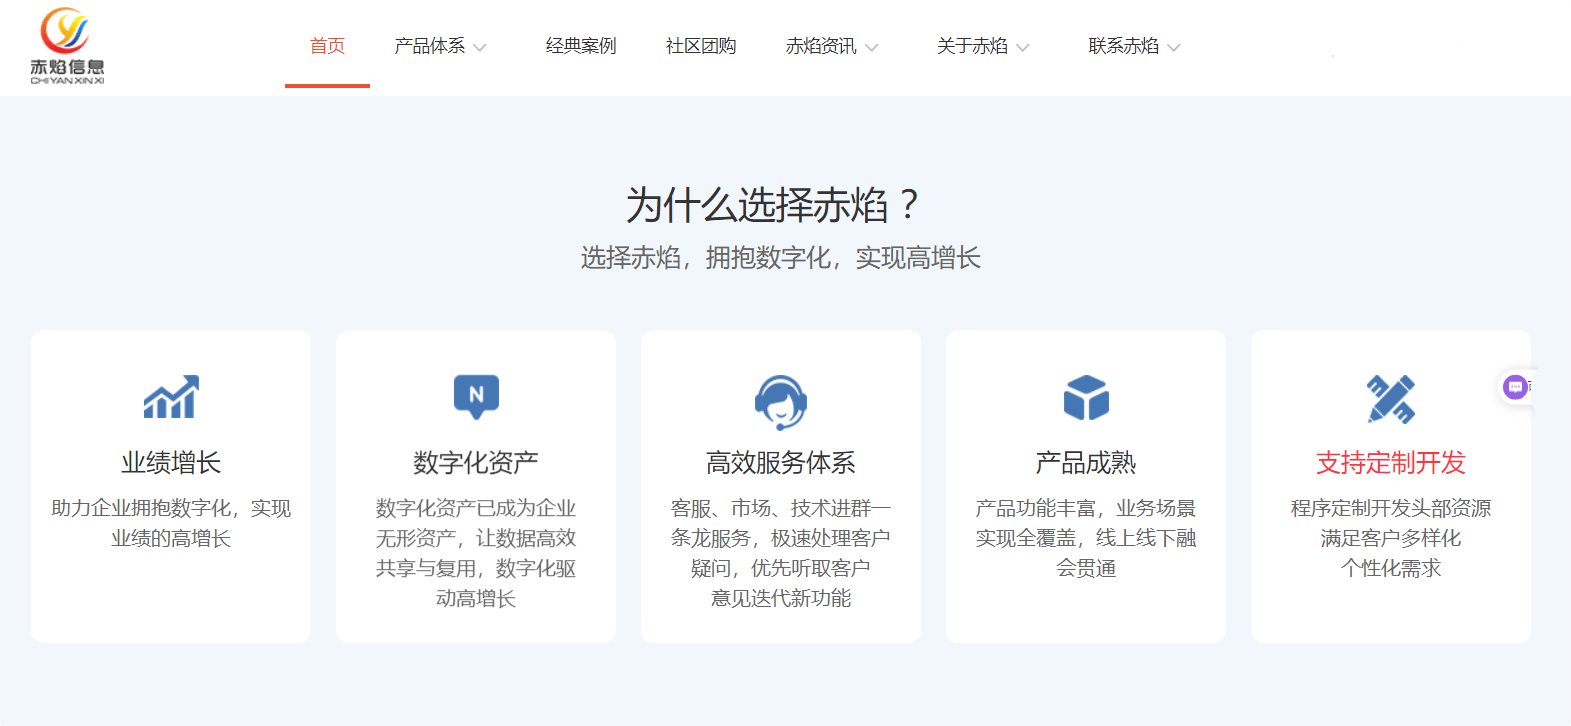
Task: Expand the 关于赤焰 dropdown arrow
Action: pyautogui.click(x=1023, y=47)
